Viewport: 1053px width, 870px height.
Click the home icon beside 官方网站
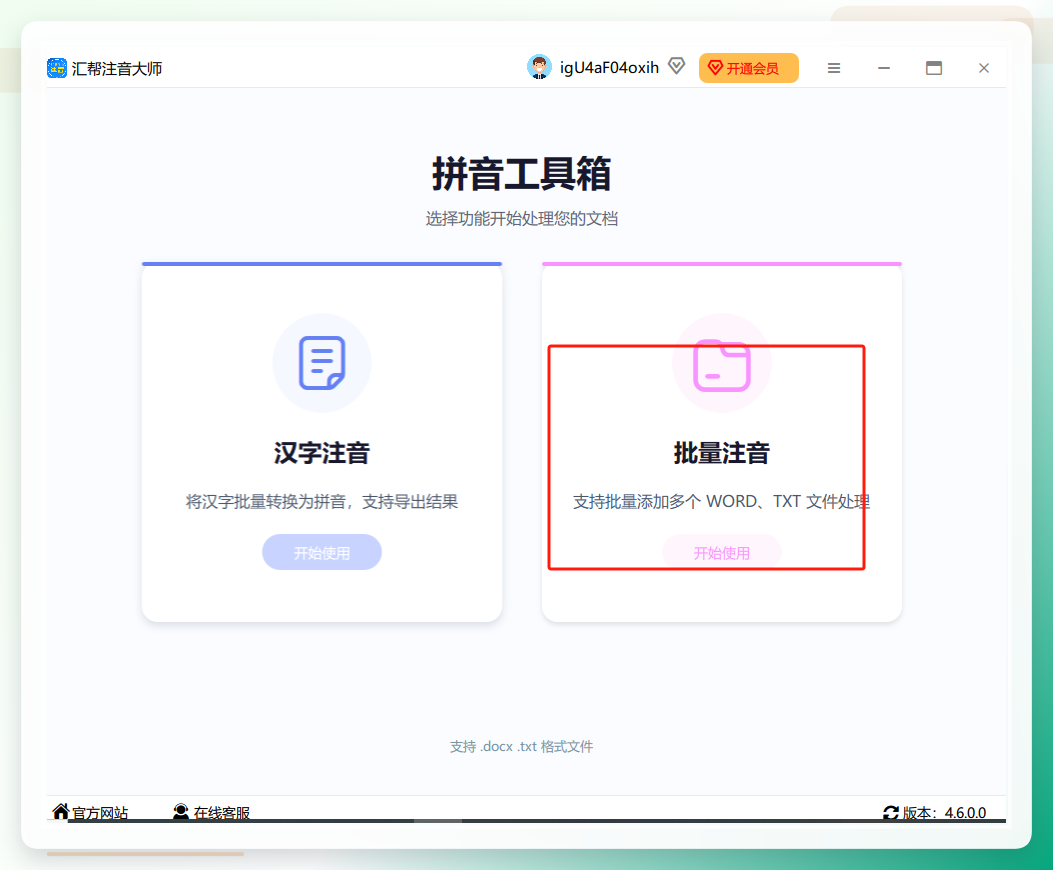click(60, 812)
